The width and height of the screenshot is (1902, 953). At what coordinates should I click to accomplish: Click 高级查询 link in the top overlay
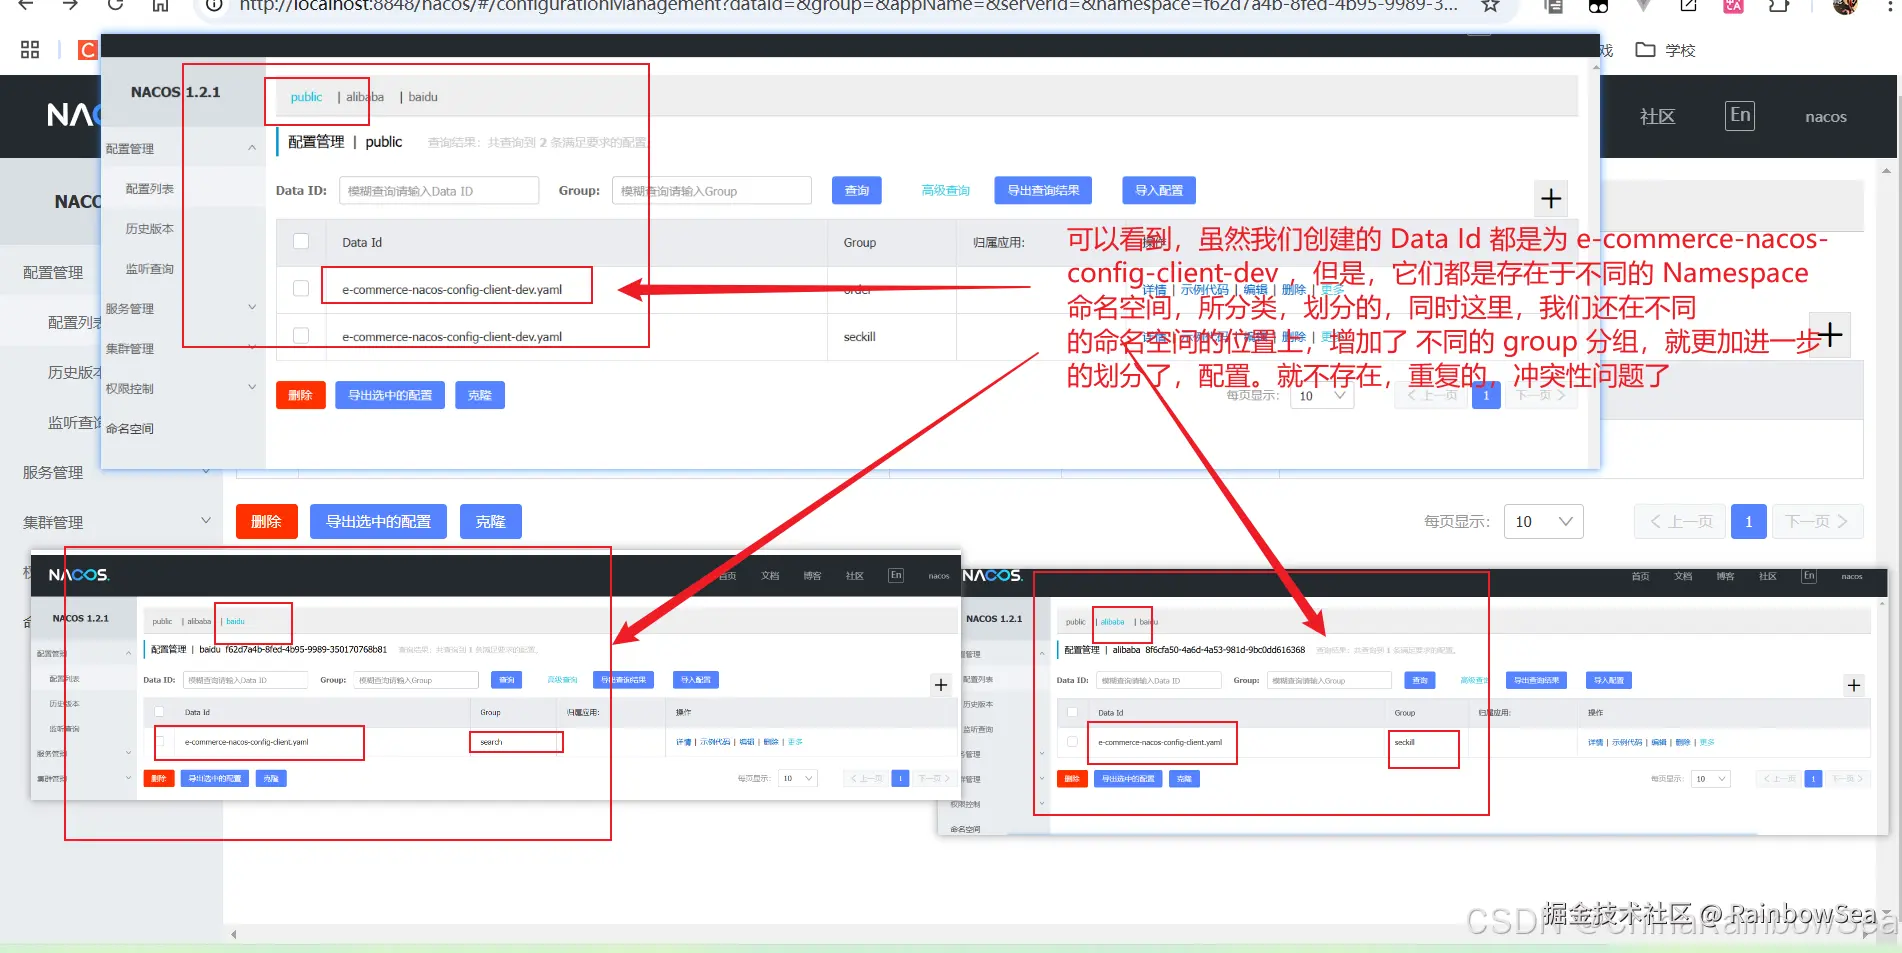pos(946,190)
